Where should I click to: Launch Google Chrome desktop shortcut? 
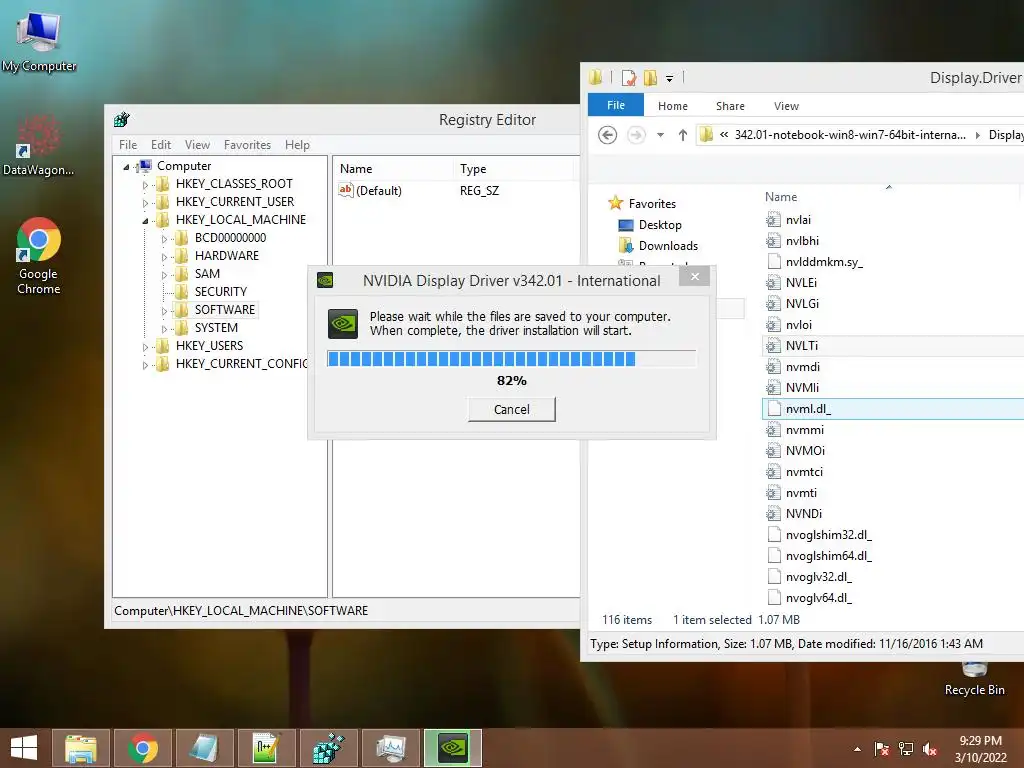point(39,256)
